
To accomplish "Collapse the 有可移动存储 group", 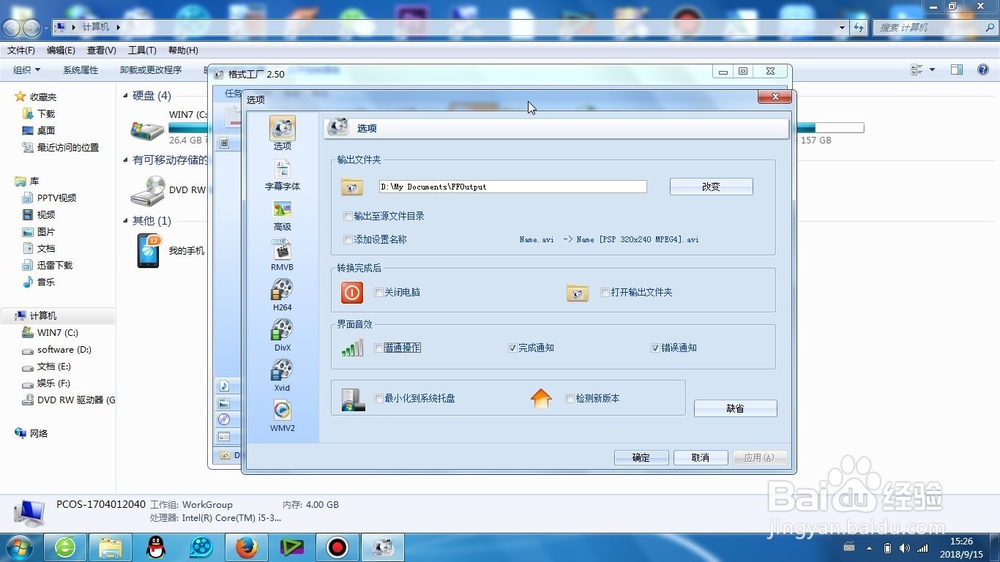I will (126, 160).
